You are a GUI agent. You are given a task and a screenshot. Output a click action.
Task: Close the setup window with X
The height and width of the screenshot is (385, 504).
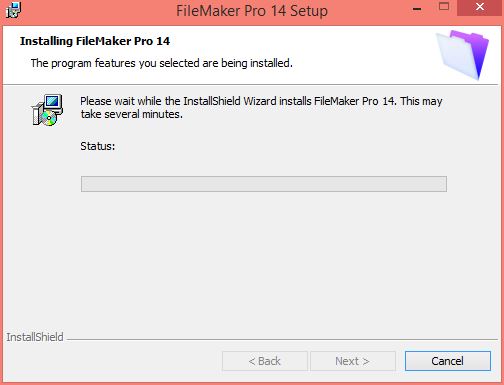(480, 7)
